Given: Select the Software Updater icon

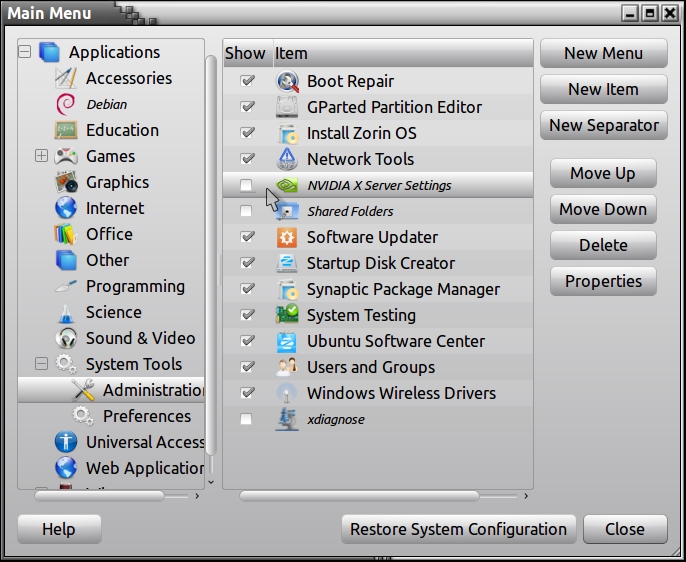Looking at the screenshot, I should pyautogui.click(x=287, y=238).
